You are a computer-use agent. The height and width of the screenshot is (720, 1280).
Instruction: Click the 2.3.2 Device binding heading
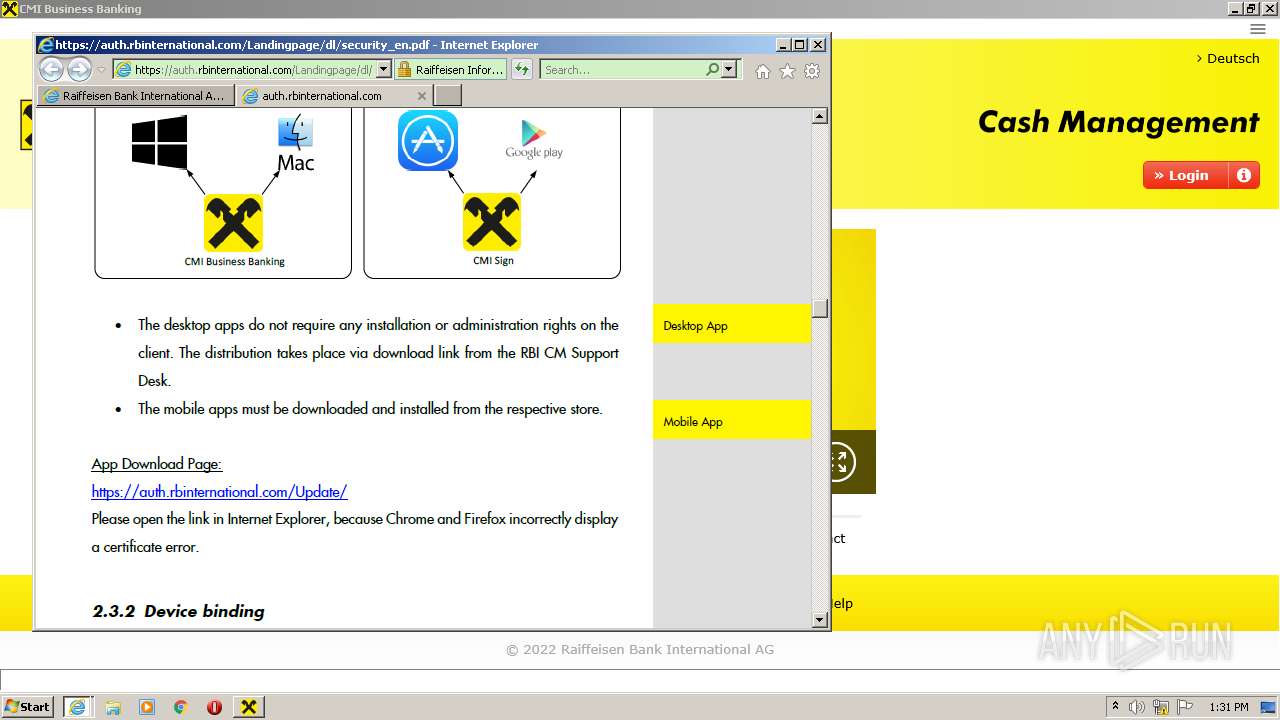[178, 611]
